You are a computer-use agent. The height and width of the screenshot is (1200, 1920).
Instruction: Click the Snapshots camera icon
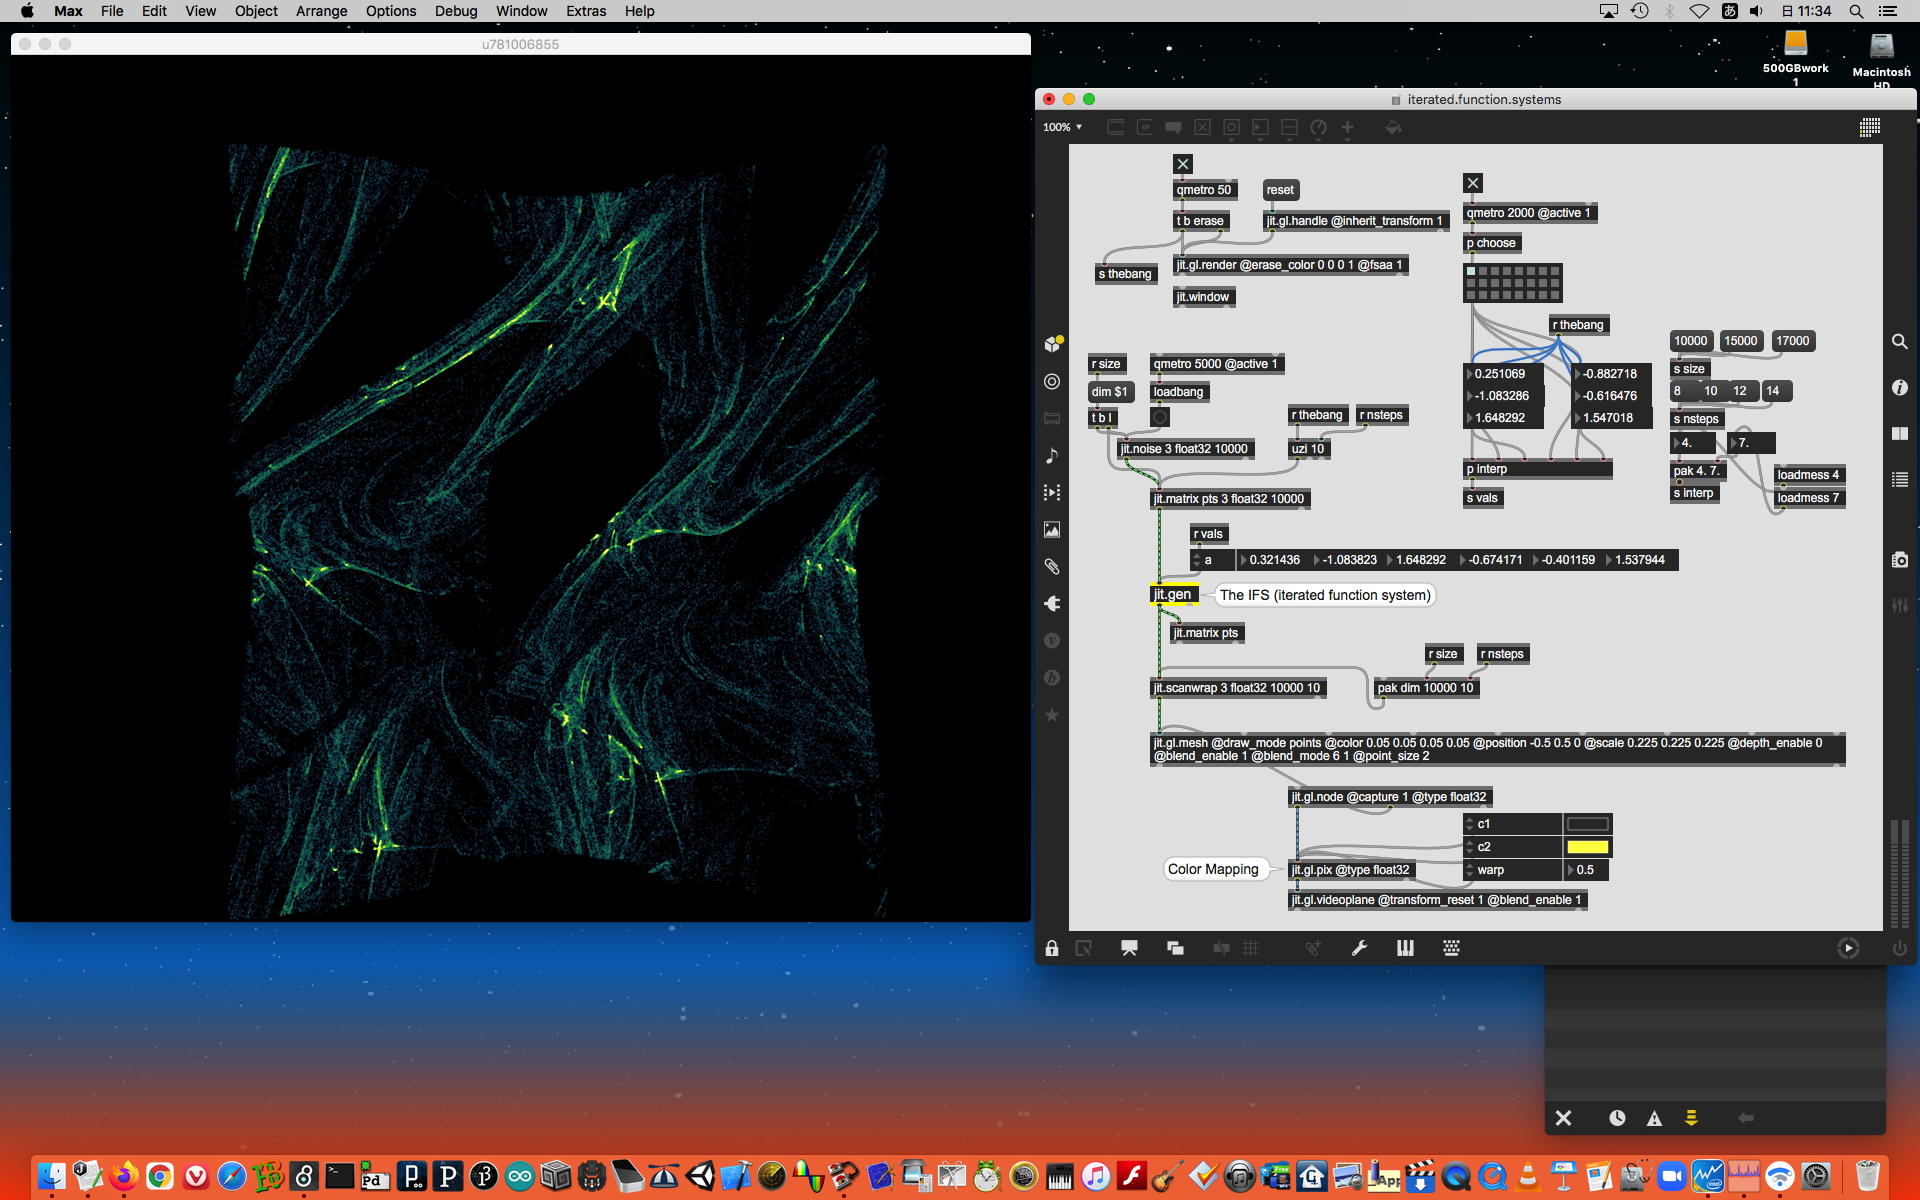click(x=1900, y=560)
